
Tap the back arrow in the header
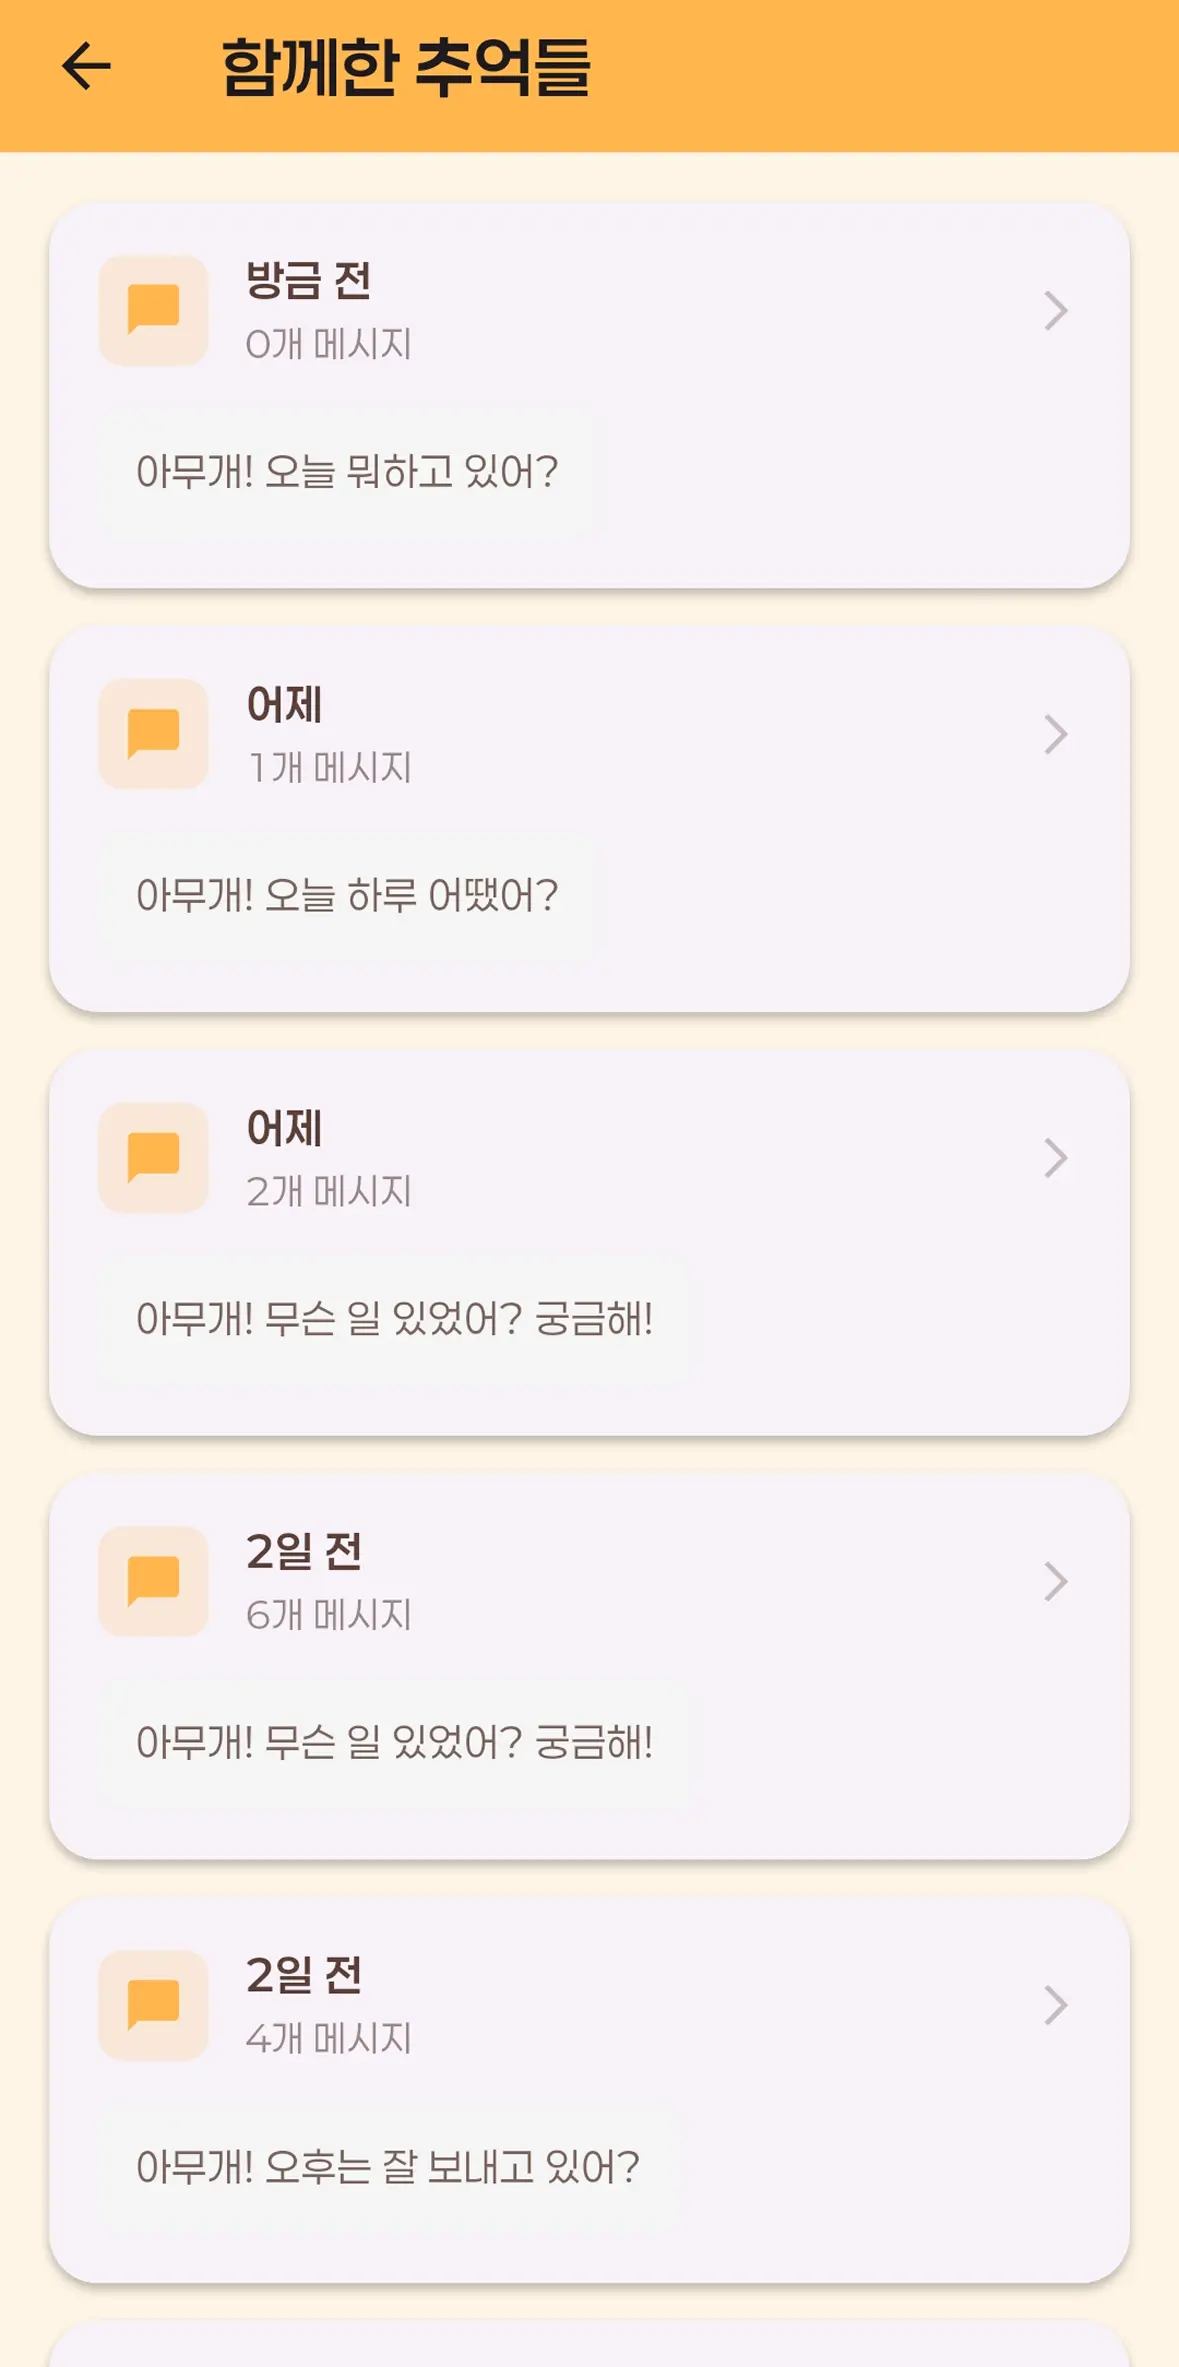(x=86, y=67)
